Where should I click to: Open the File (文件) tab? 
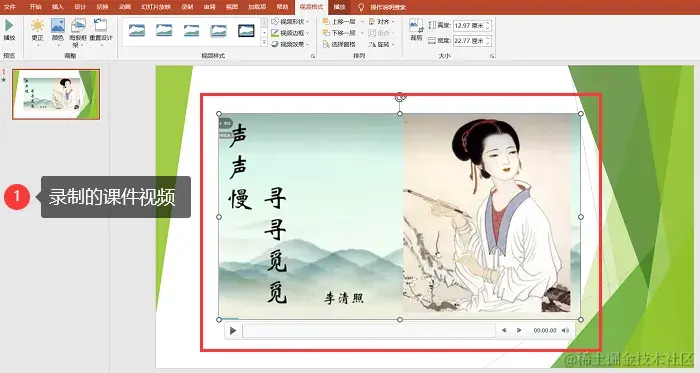click(x=9, y=7)
